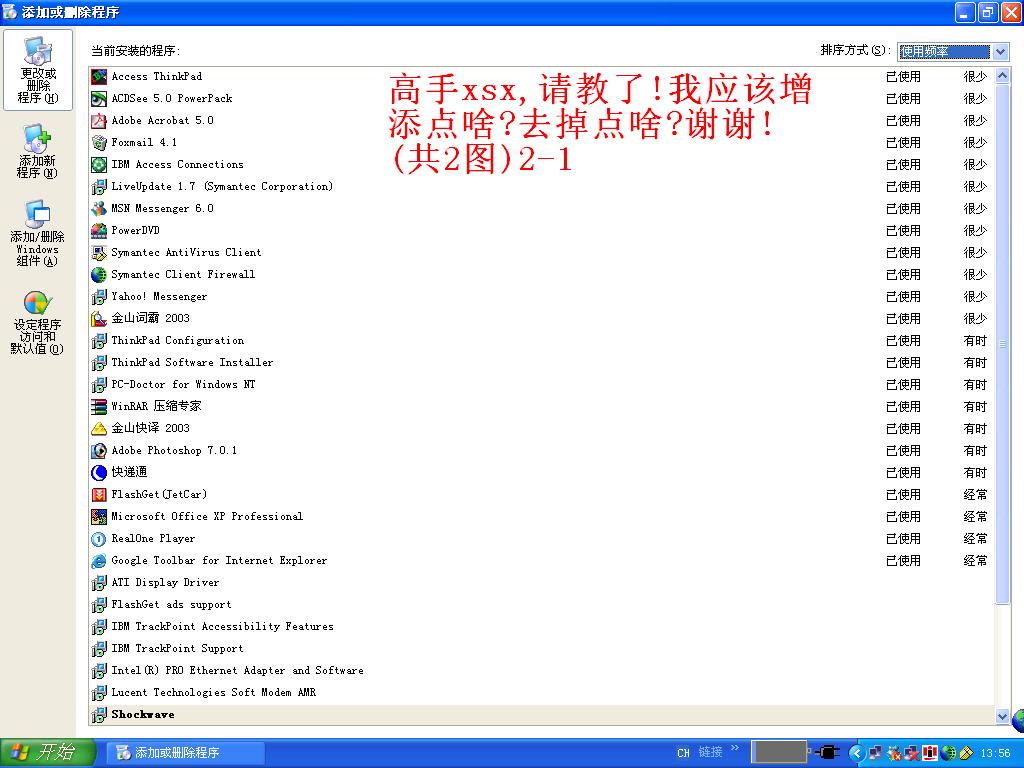Activate the 添加或删除程序 taskbar button
This screenshot has width=1024, height=768.
(185, 753)
